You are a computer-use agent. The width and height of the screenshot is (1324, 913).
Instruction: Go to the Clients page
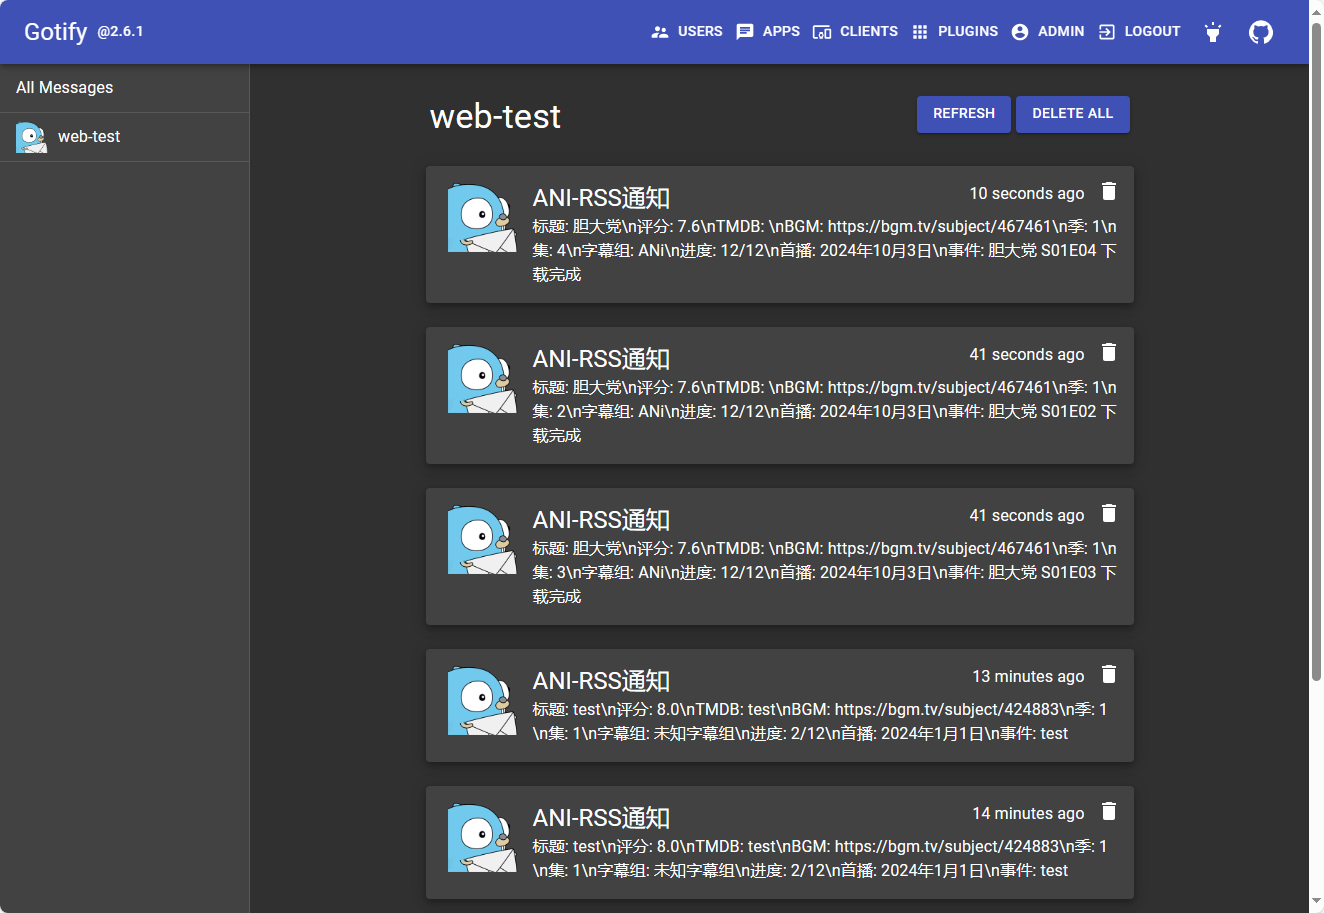[x=855, y=32]
